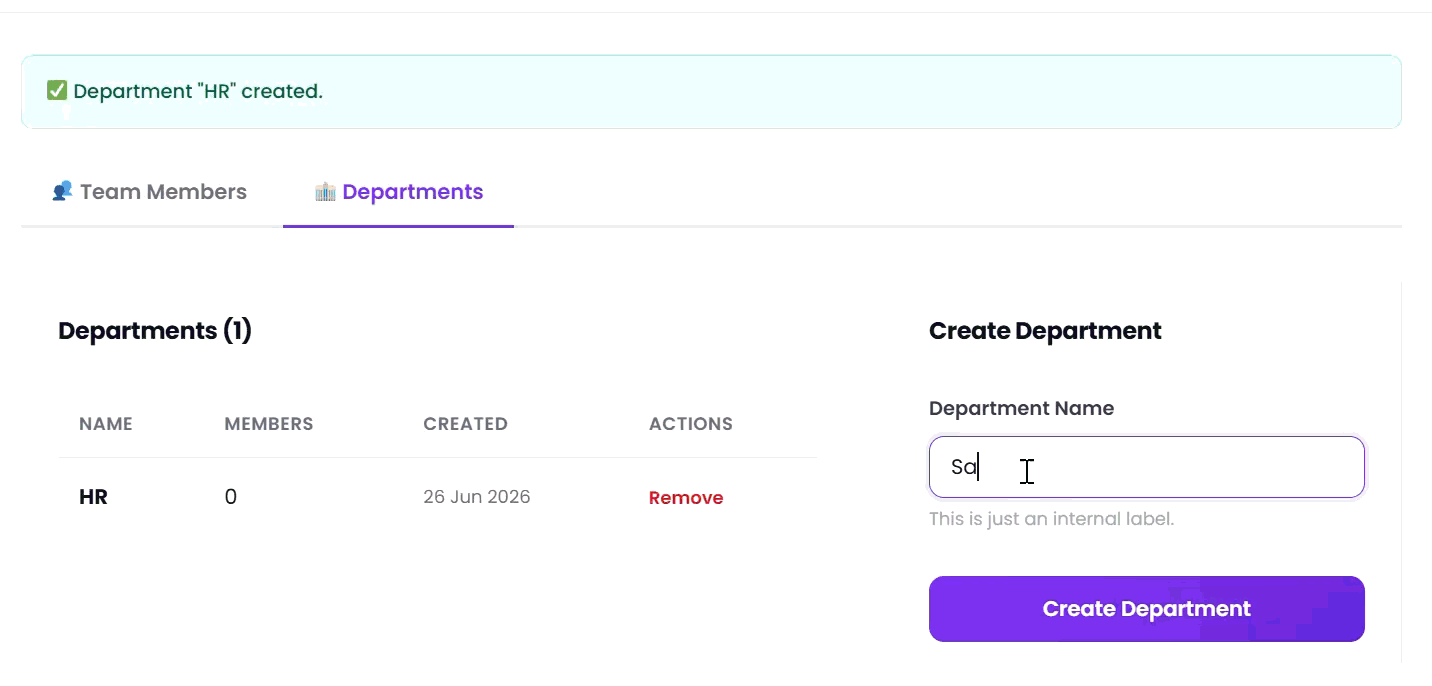
Task: Click the NAME column header
Action: (106, 424)
